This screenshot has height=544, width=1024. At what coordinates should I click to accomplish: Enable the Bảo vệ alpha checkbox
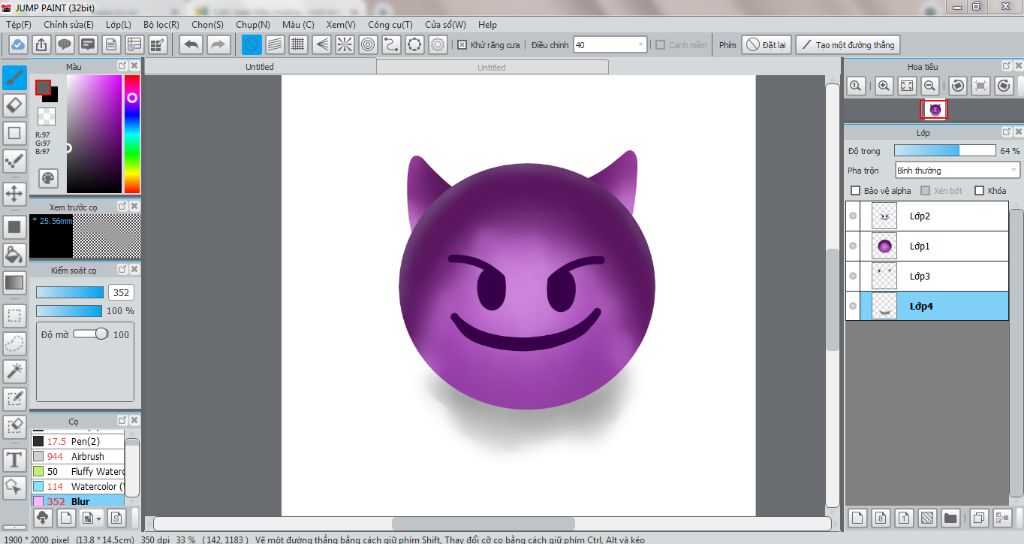855,191
